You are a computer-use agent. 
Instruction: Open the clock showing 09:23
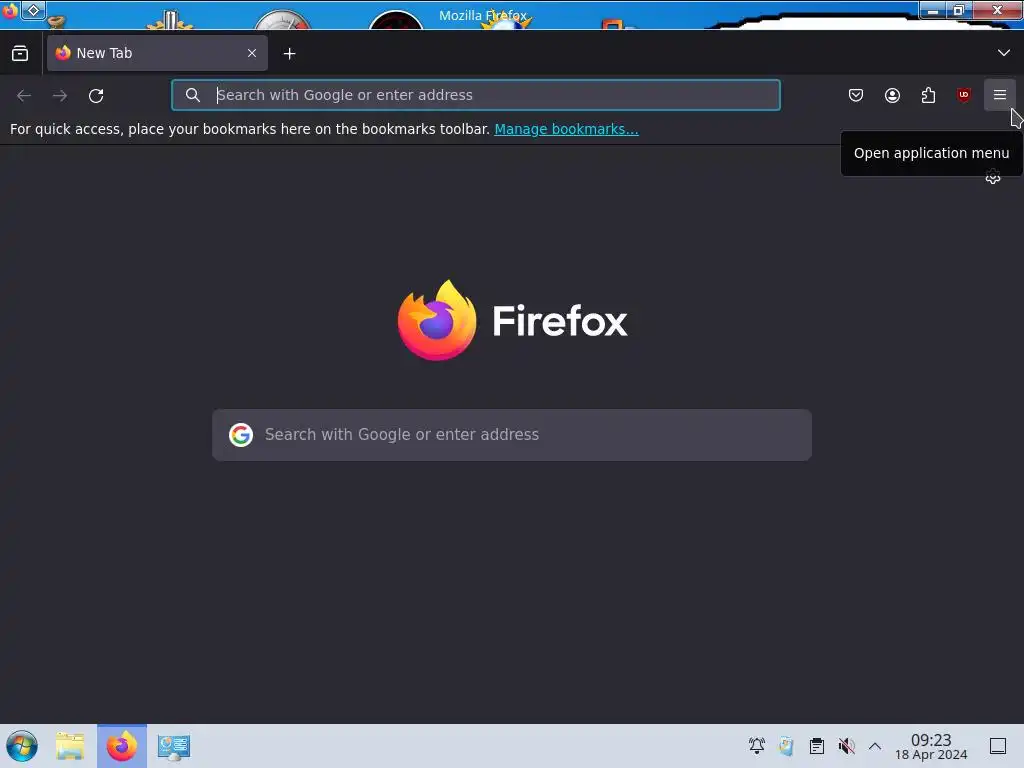931,746
